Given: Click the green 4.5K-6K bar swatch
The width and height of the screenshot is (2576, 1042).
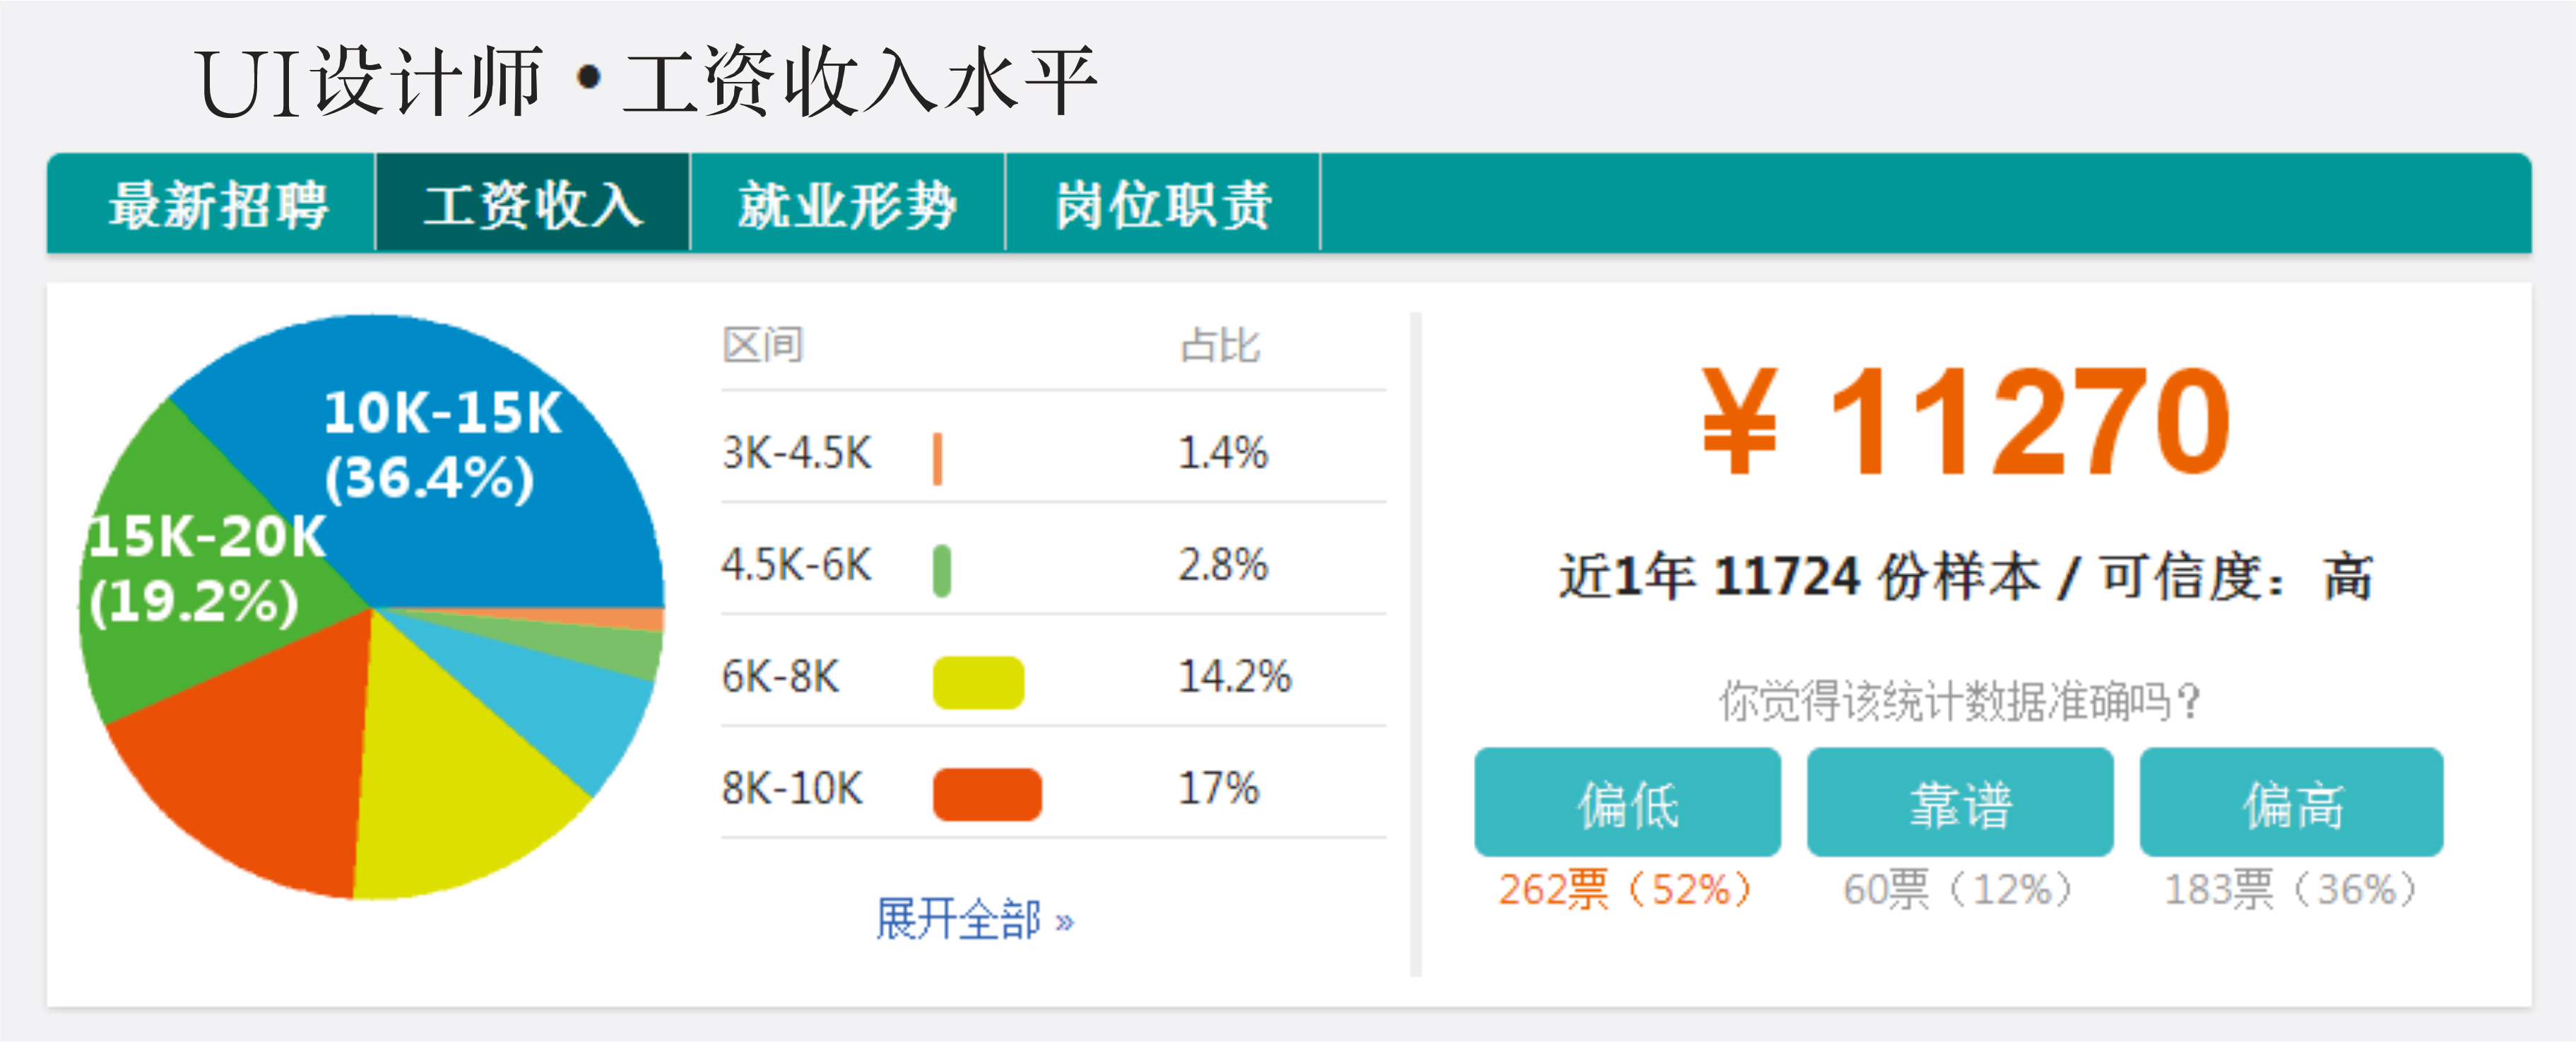Looking at the screenshot, I should pyautogui.click(x=941, y=570).
